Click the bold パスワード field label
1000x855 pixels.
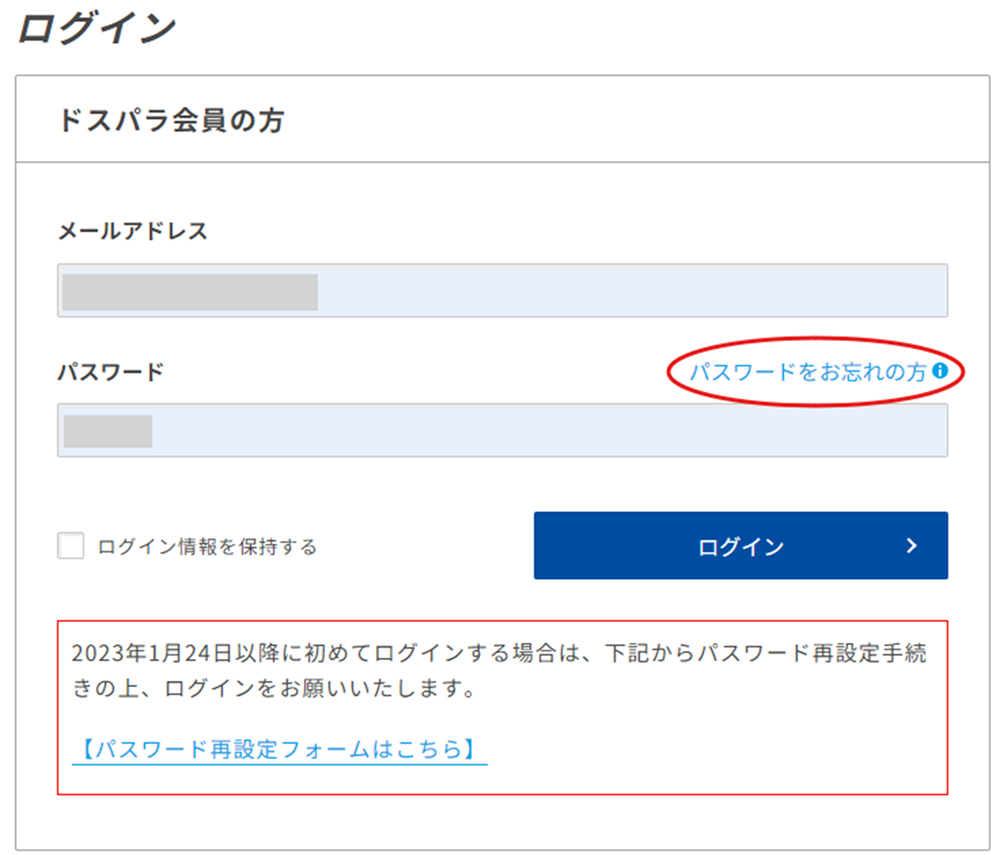(111, 372)
